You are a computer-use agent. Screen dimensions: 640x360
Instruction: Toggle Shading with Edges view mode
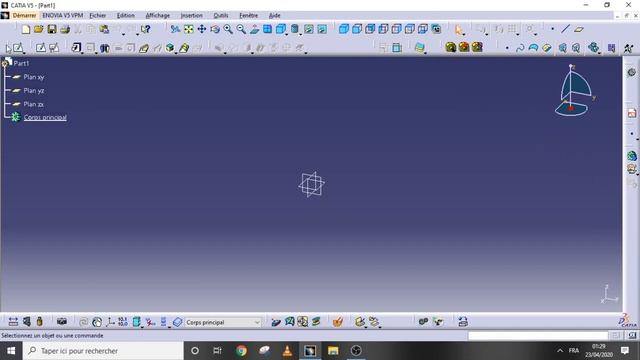click(357, 29)
